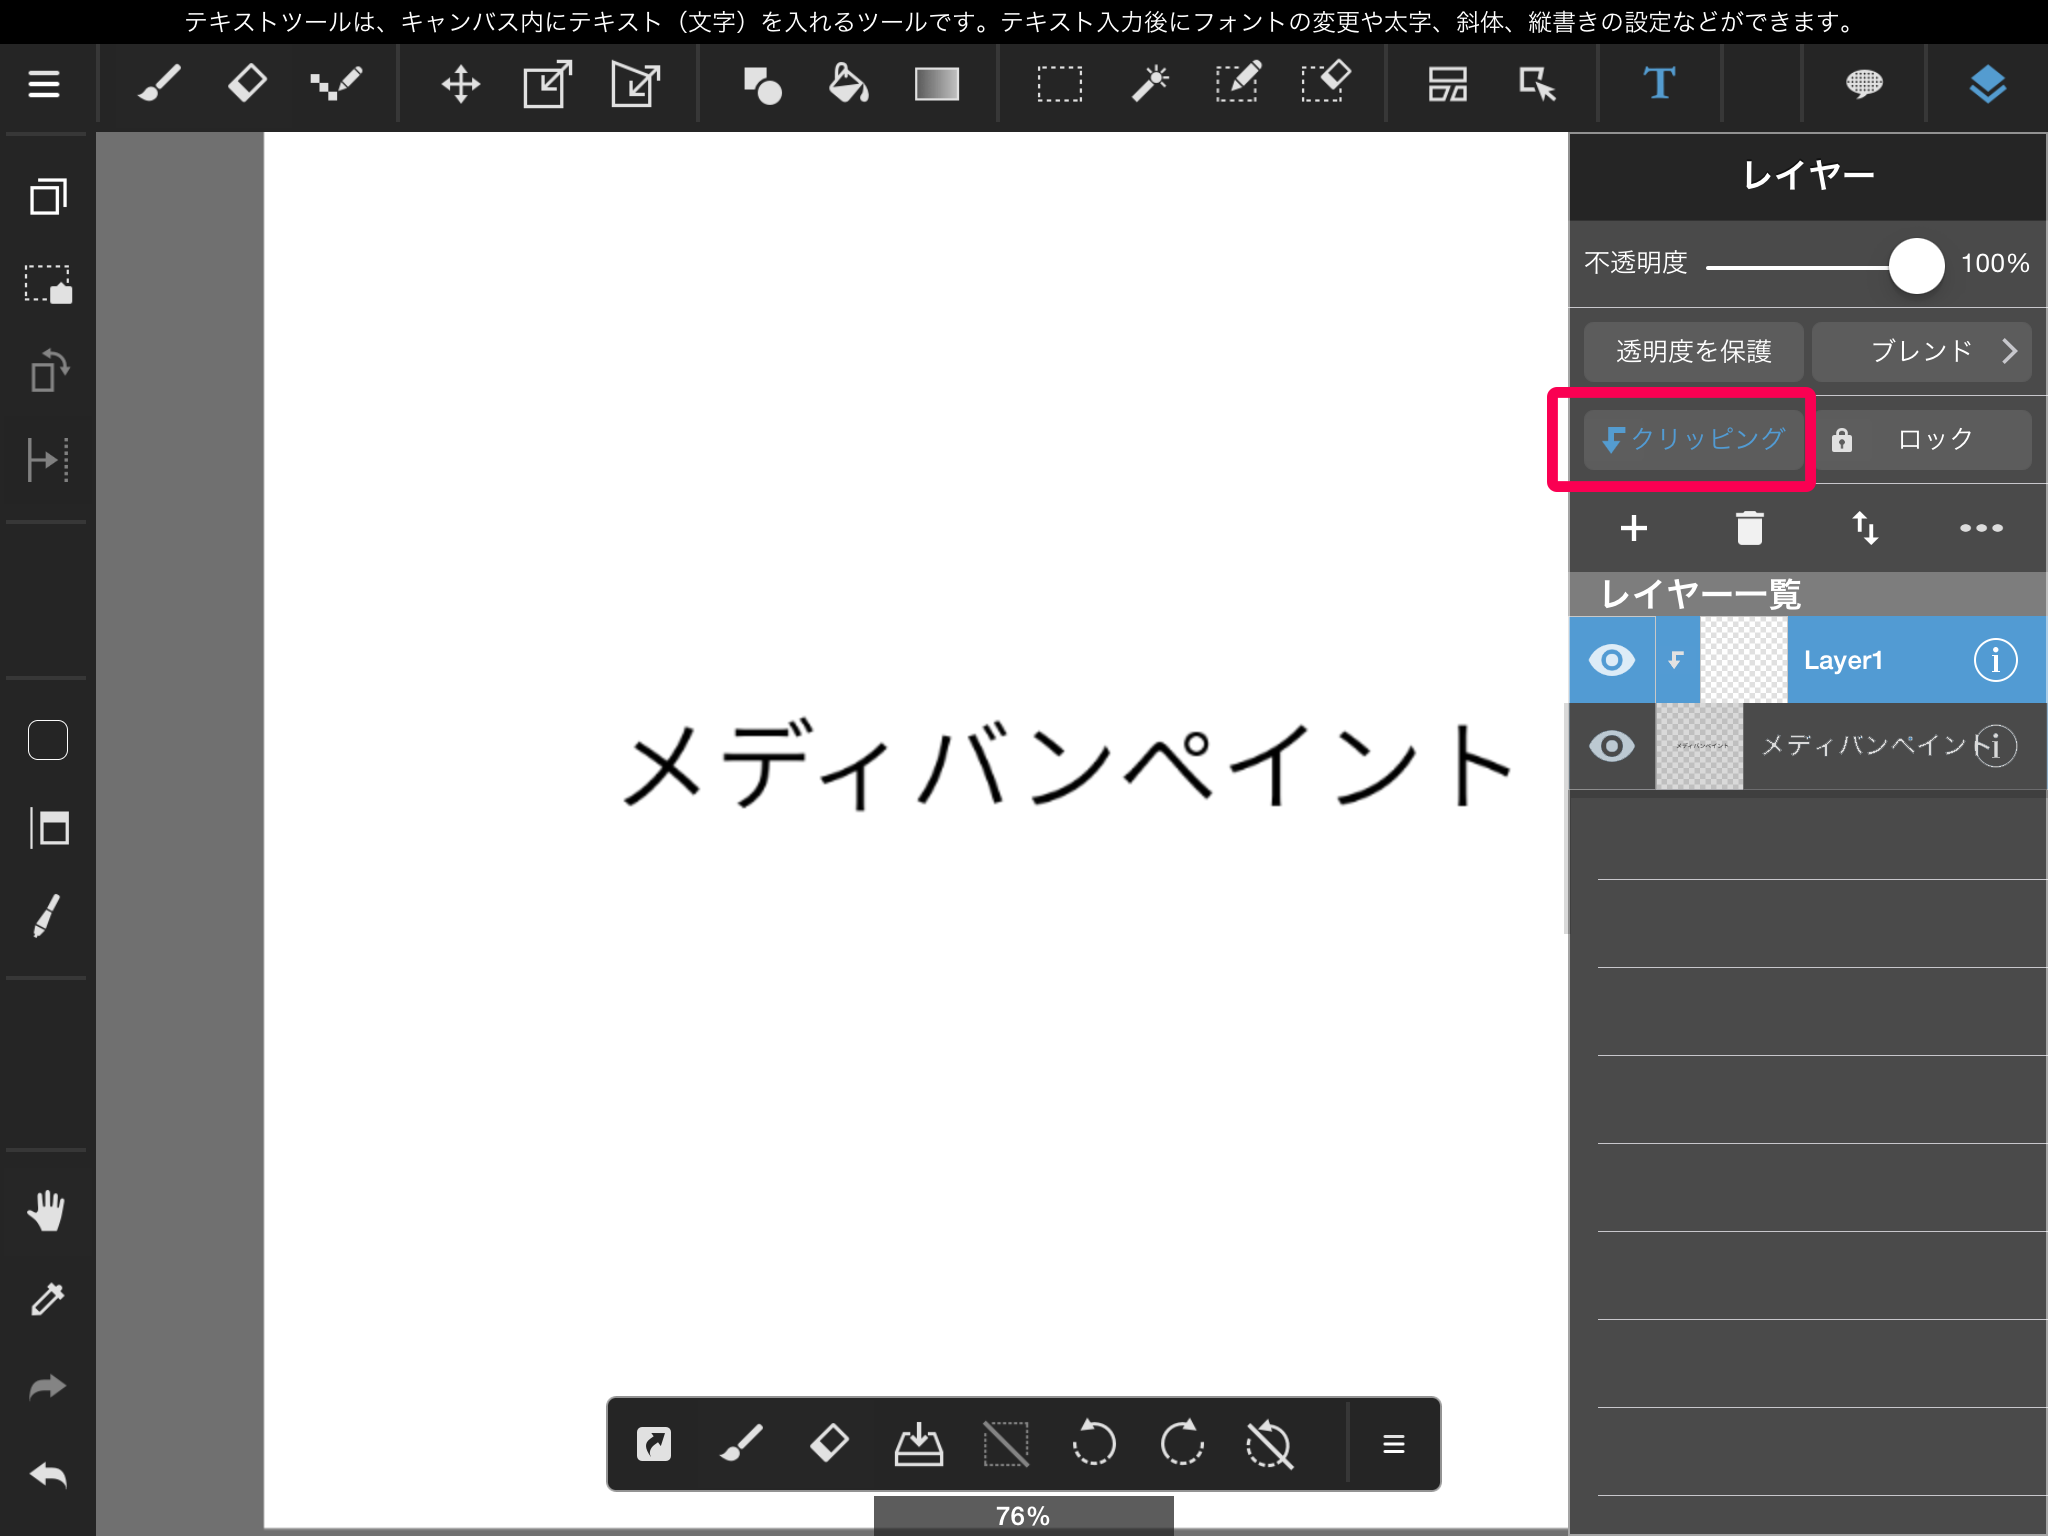Viewport: 2048px width, 1536px height.
Task: Click the save icon in bottom bar
Action: [918, 1444]
